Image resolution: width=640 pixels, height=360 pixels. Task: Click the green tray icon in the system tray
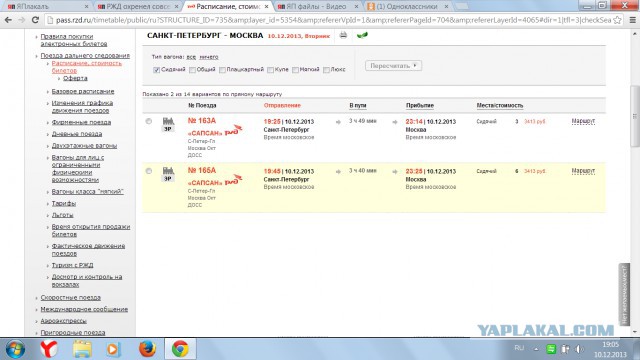click(551, 349)
